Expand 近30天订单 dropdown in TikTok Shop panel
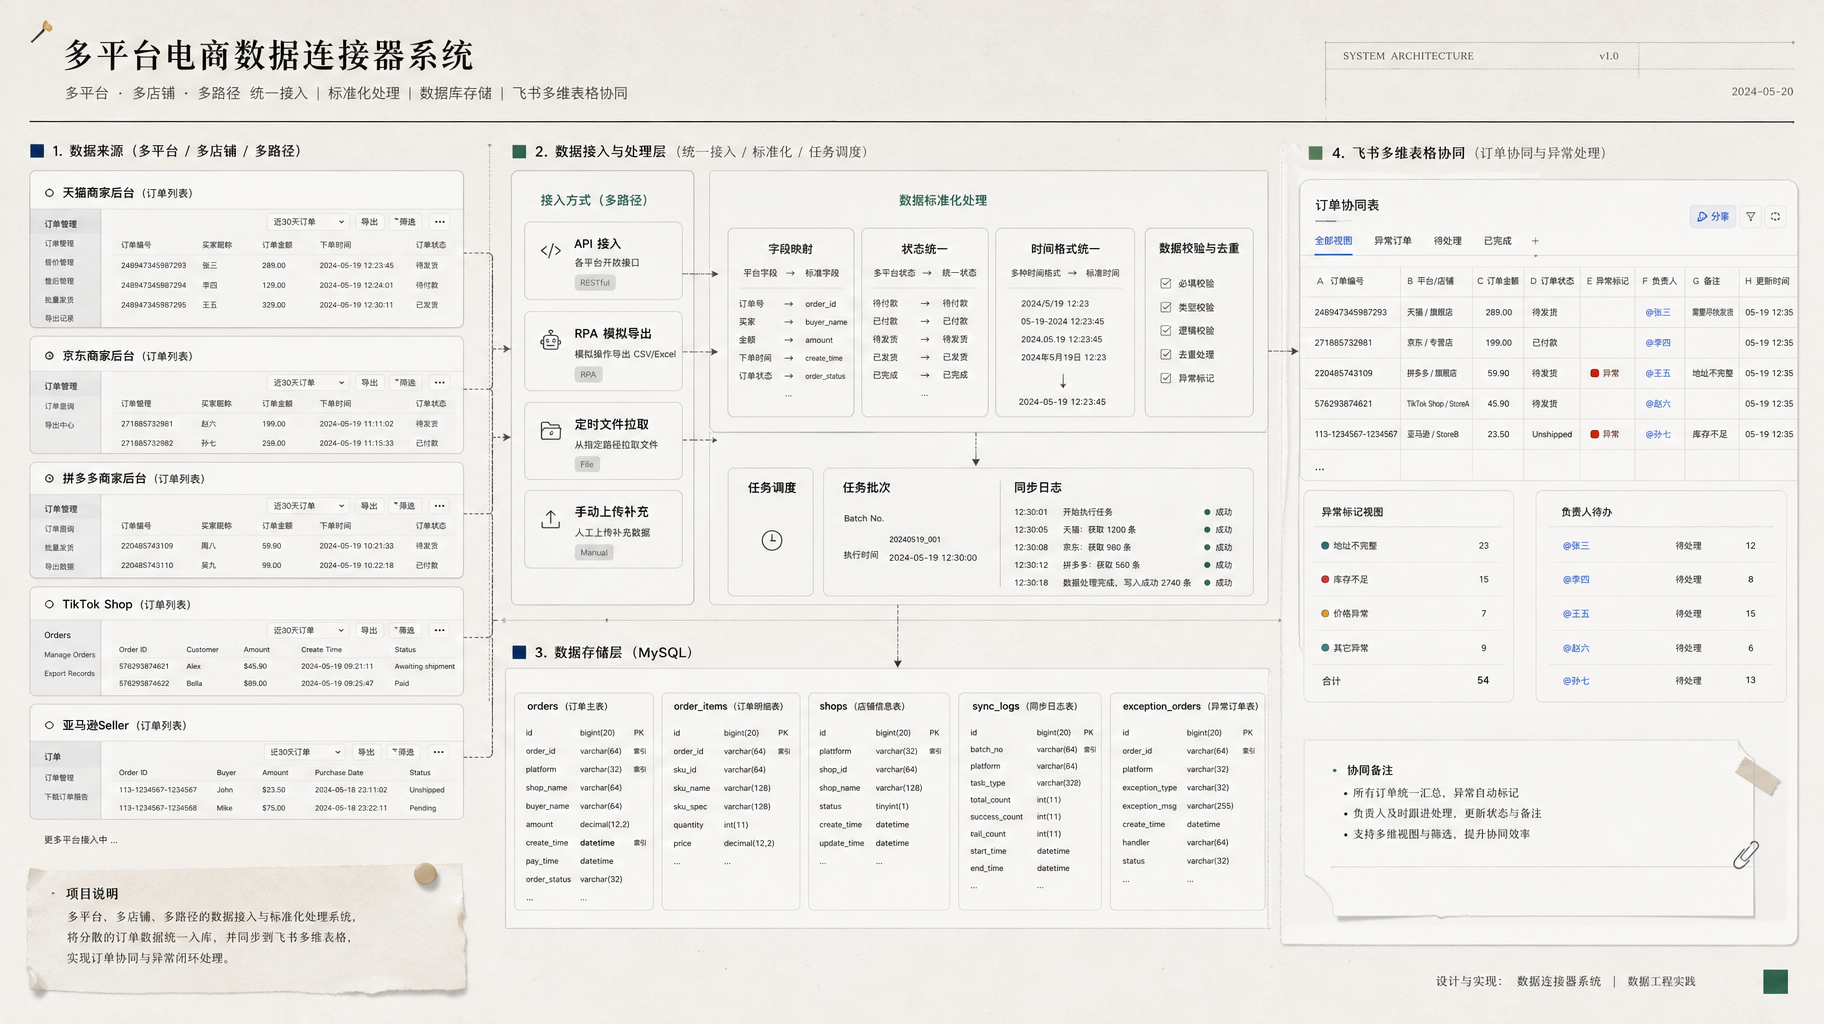This screenshot has height=1024, width=1824. (x=308, y=631)
